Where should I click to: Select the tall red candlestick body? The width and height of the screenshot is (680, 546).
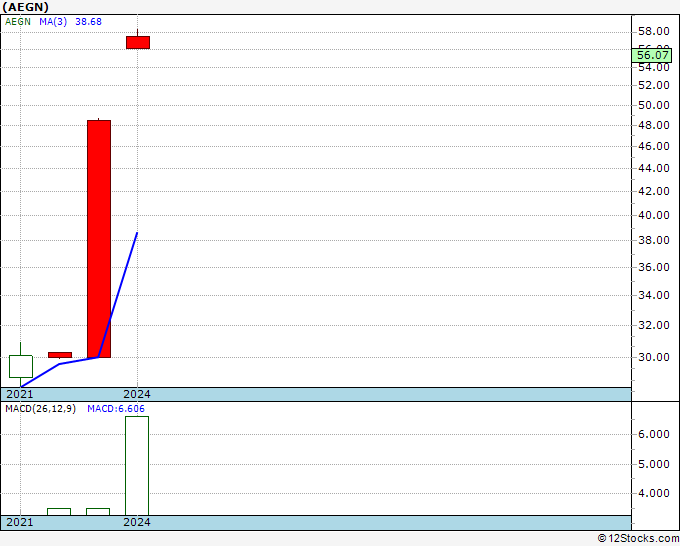point(99,239)
